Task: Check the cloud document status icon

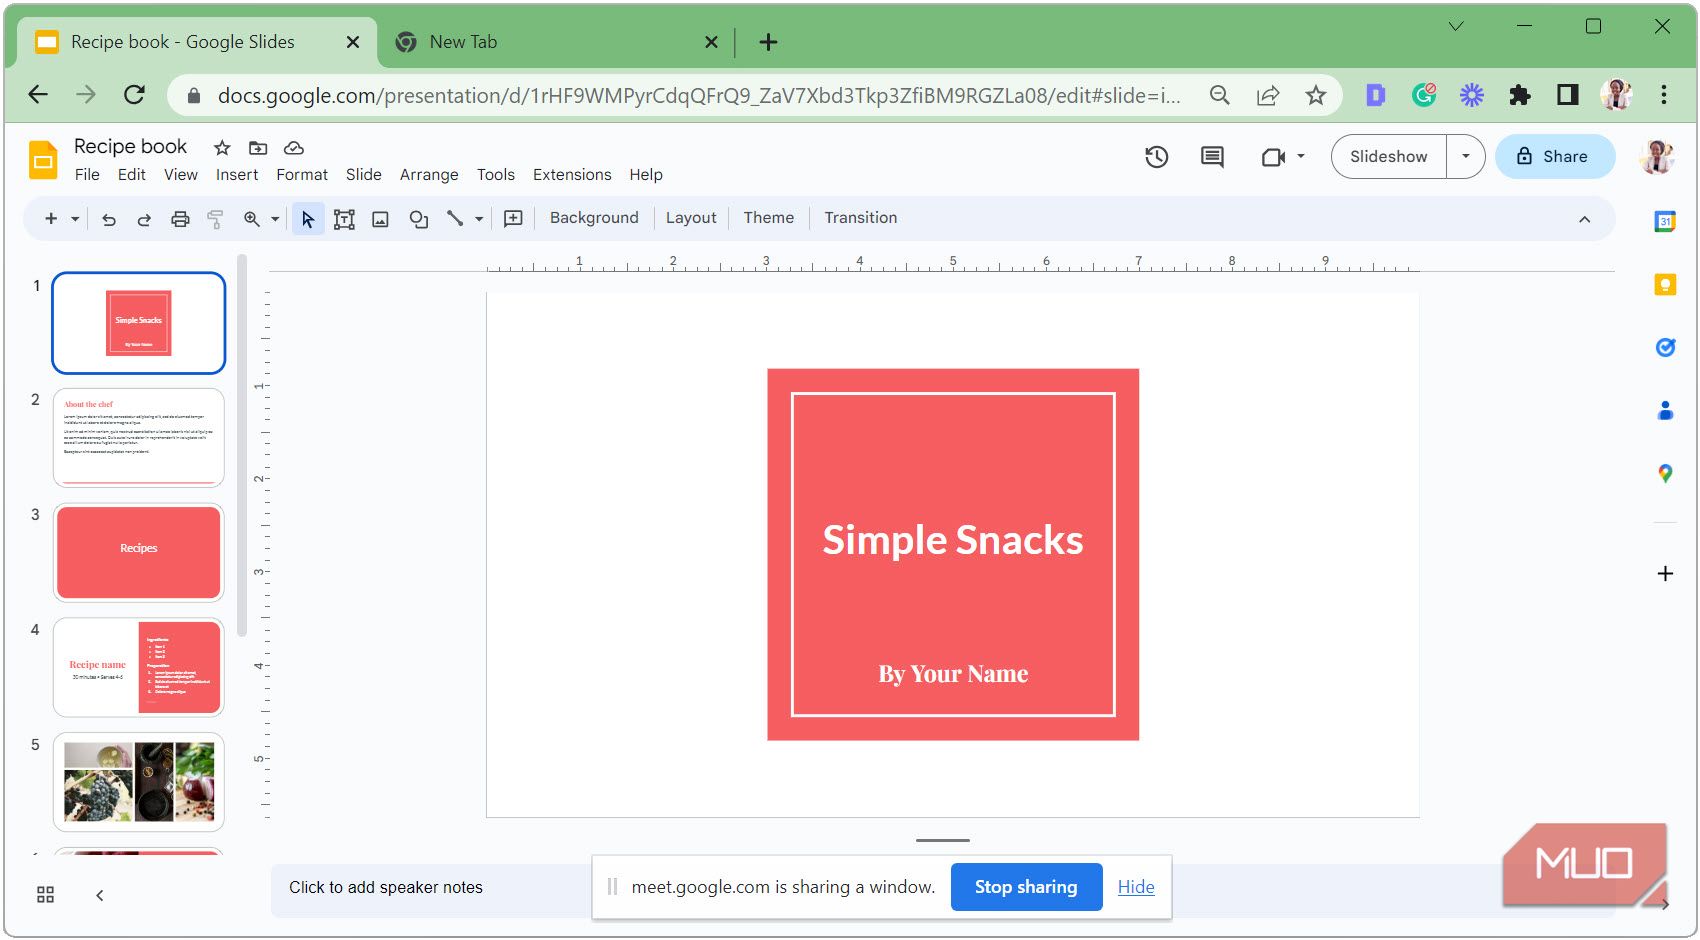Action: 294,148
